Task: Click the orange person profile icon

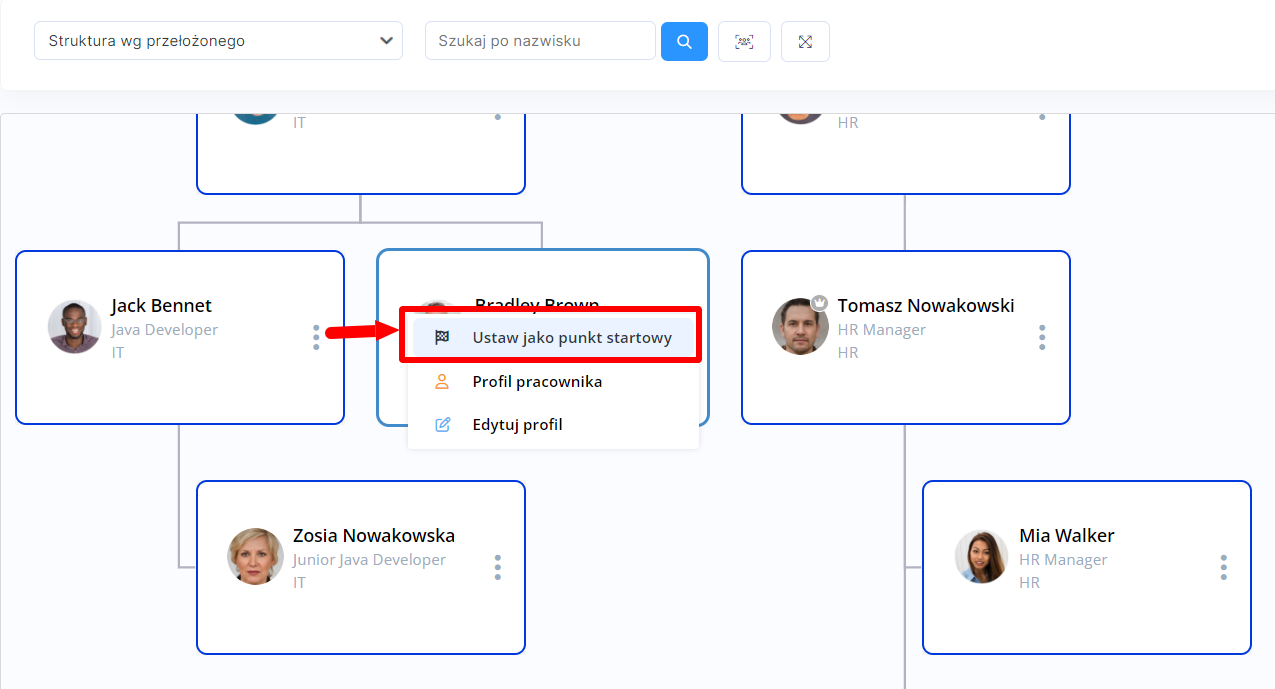Action: coord(442,381)
